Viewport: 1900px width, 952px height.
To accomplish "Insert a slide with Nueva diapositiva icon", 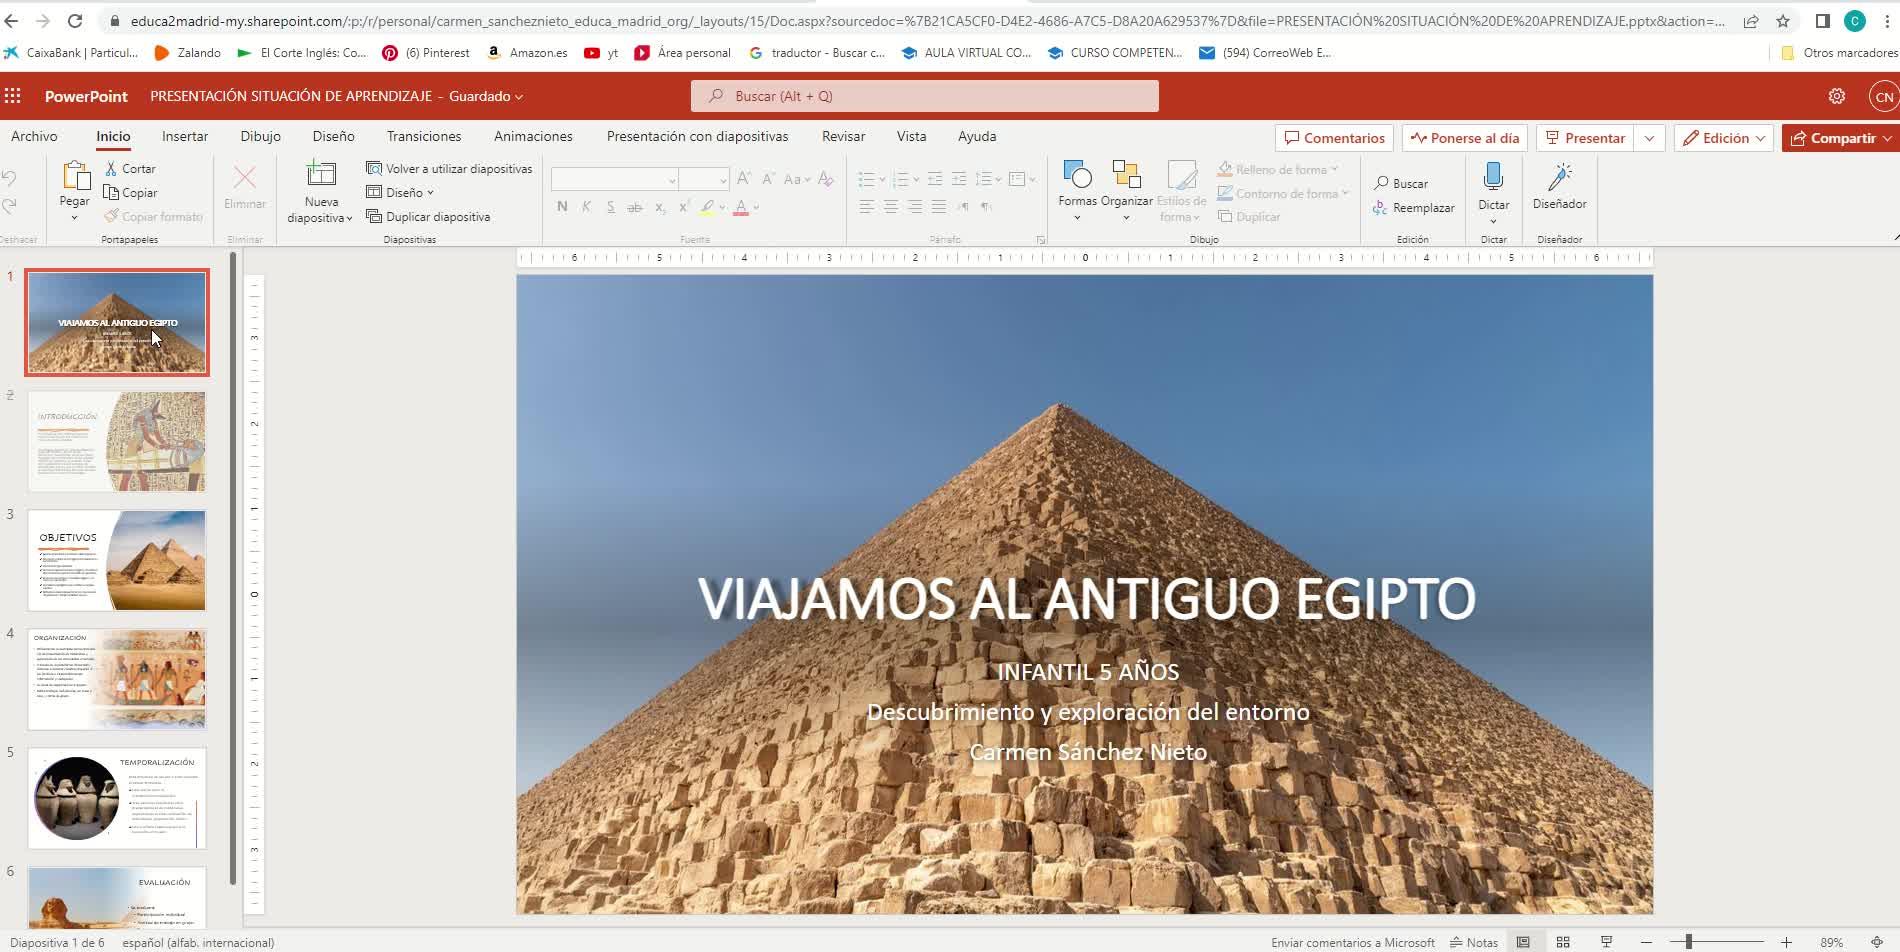I will pos(321,175).
